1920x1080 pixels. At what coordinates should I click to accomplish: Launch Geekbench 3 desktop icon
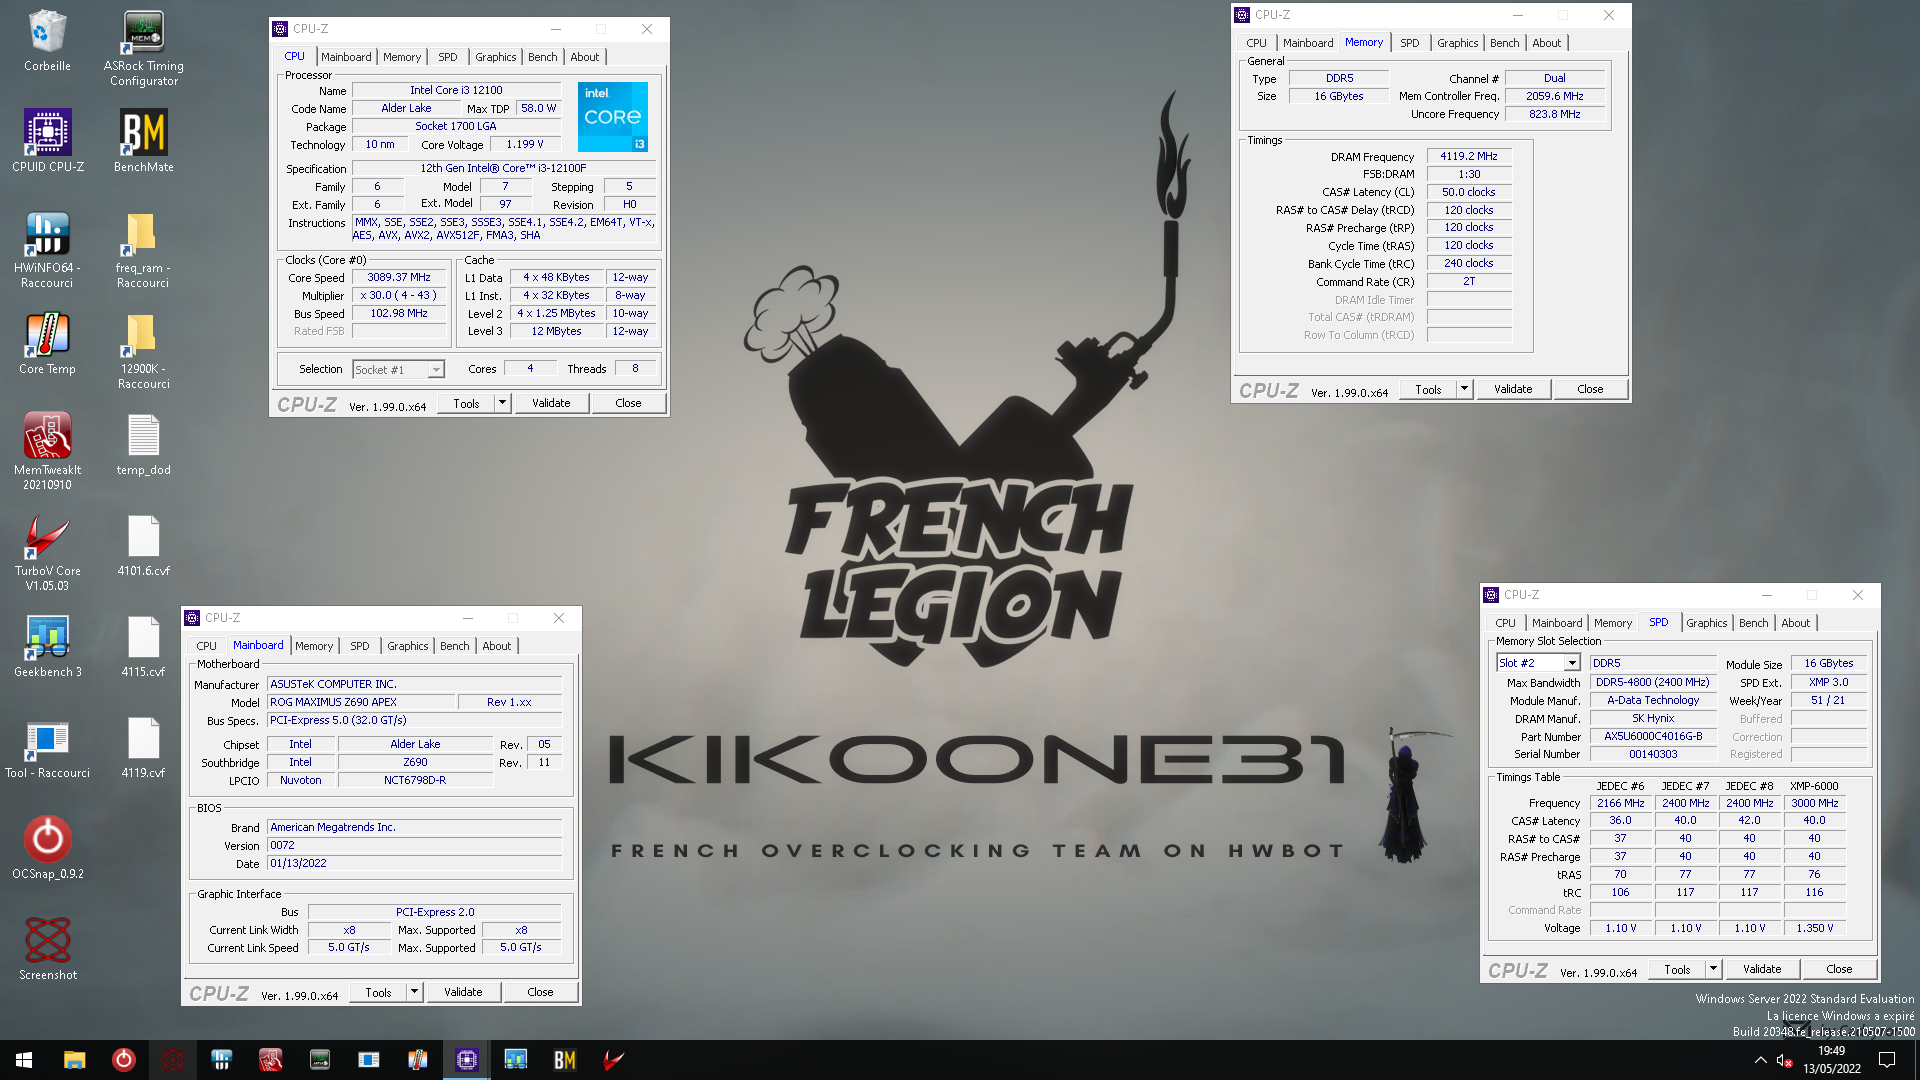point(47,647)
